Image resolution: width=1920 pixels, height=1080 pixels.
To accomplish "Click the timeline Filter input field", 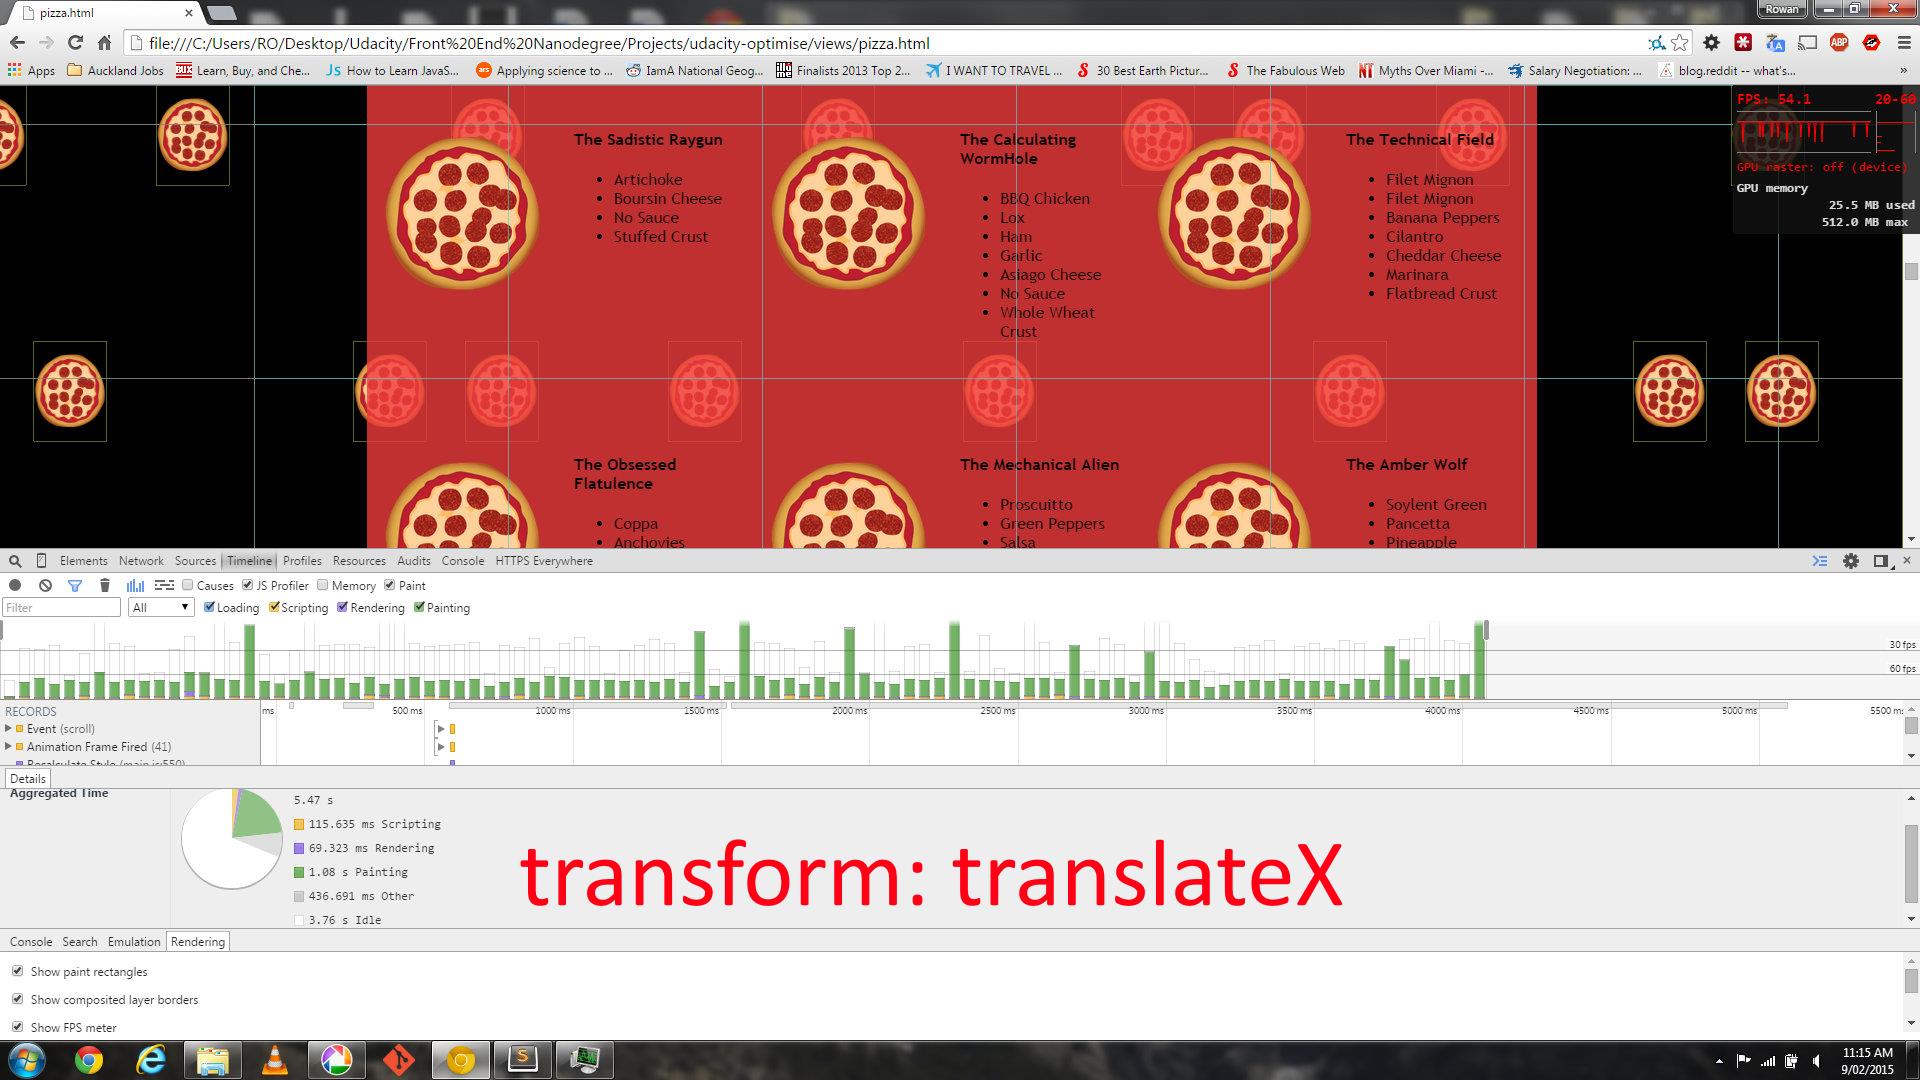I will pos(62,607).
